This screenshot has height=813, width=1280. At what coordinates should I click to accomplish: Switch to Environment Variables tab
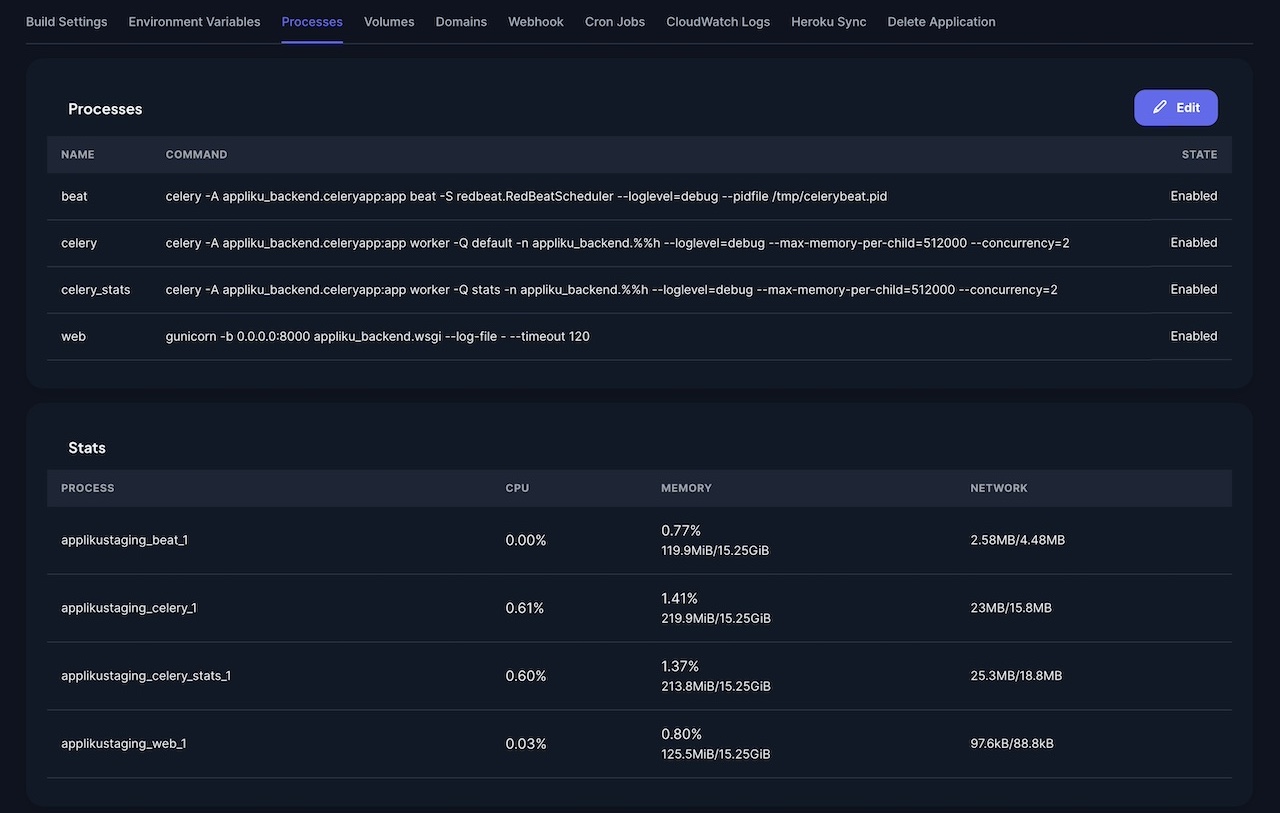(194, 21)
